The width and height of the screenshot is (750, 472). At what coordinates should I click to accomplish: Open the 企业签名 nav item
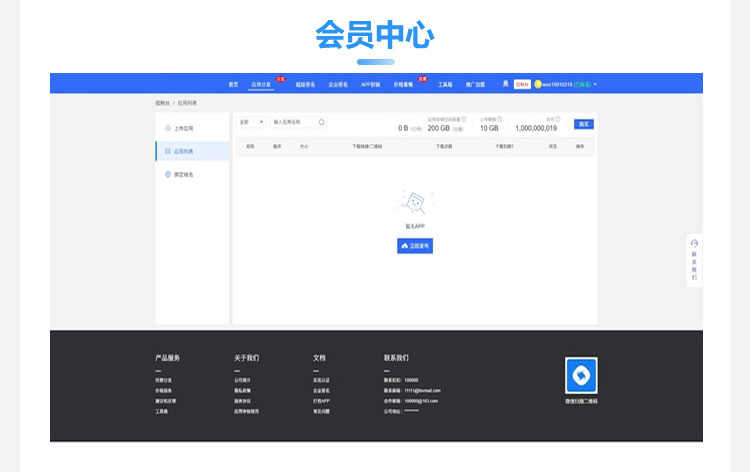338,85
